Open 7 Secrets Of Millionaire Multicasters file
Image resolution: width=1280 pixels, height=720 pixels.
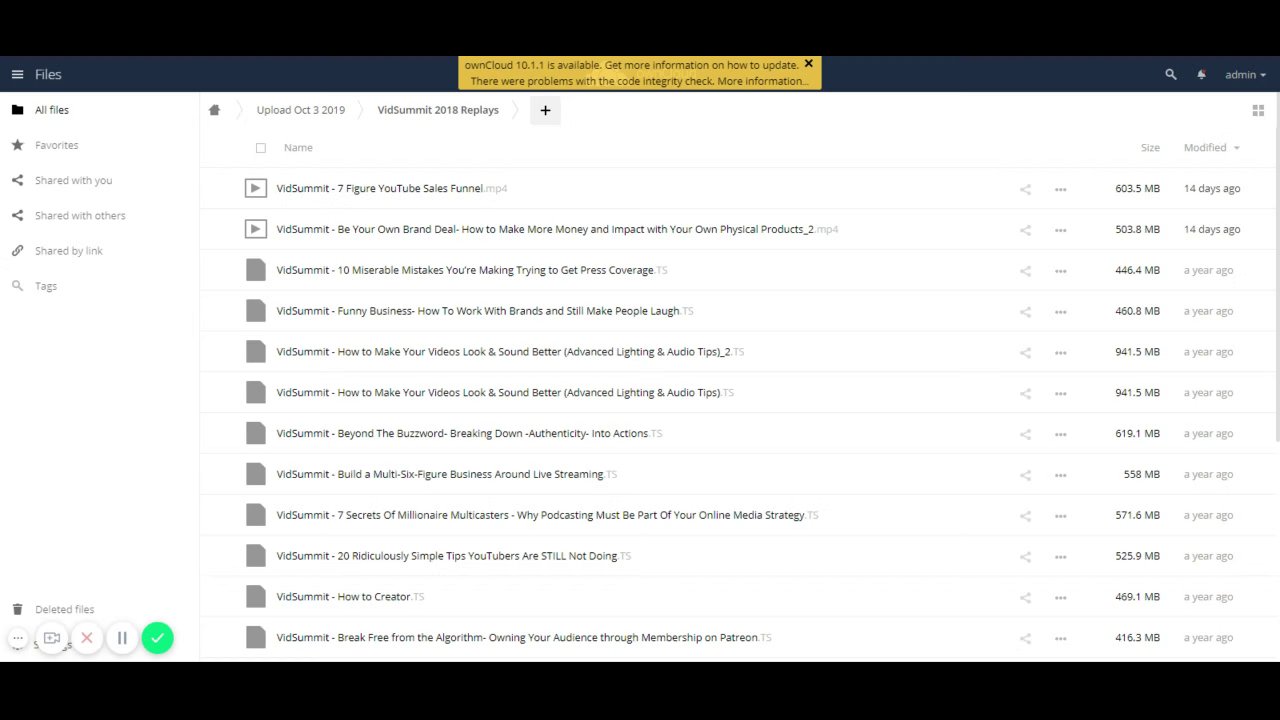coord(547,515)
